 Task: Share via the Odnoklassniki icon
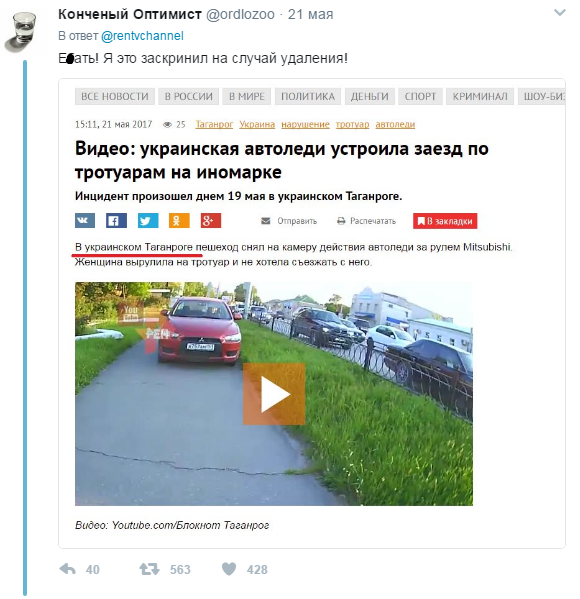(x=179, y=221)
